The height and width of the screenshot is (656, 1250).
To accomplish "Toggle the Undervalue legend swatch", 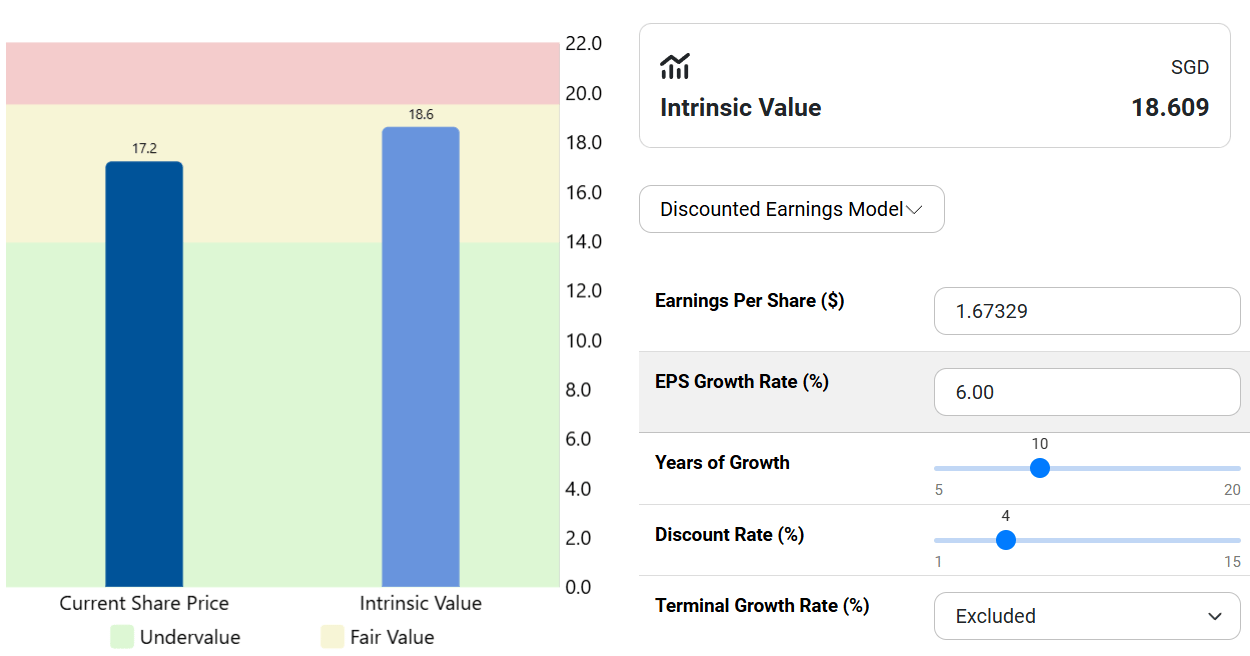I will point(122,637).
